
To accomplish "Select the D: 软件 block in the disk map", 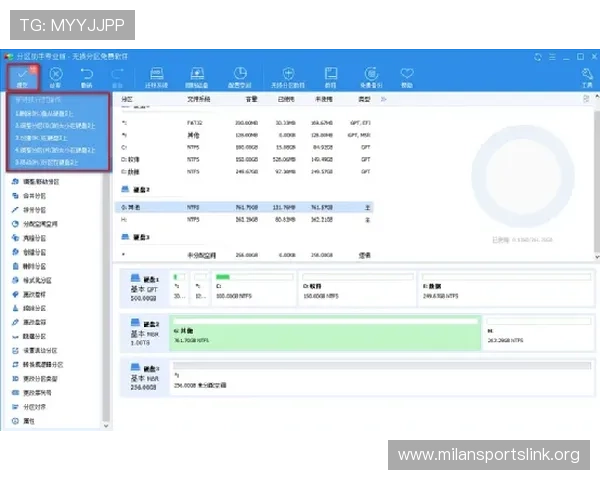I will (357, 288).
